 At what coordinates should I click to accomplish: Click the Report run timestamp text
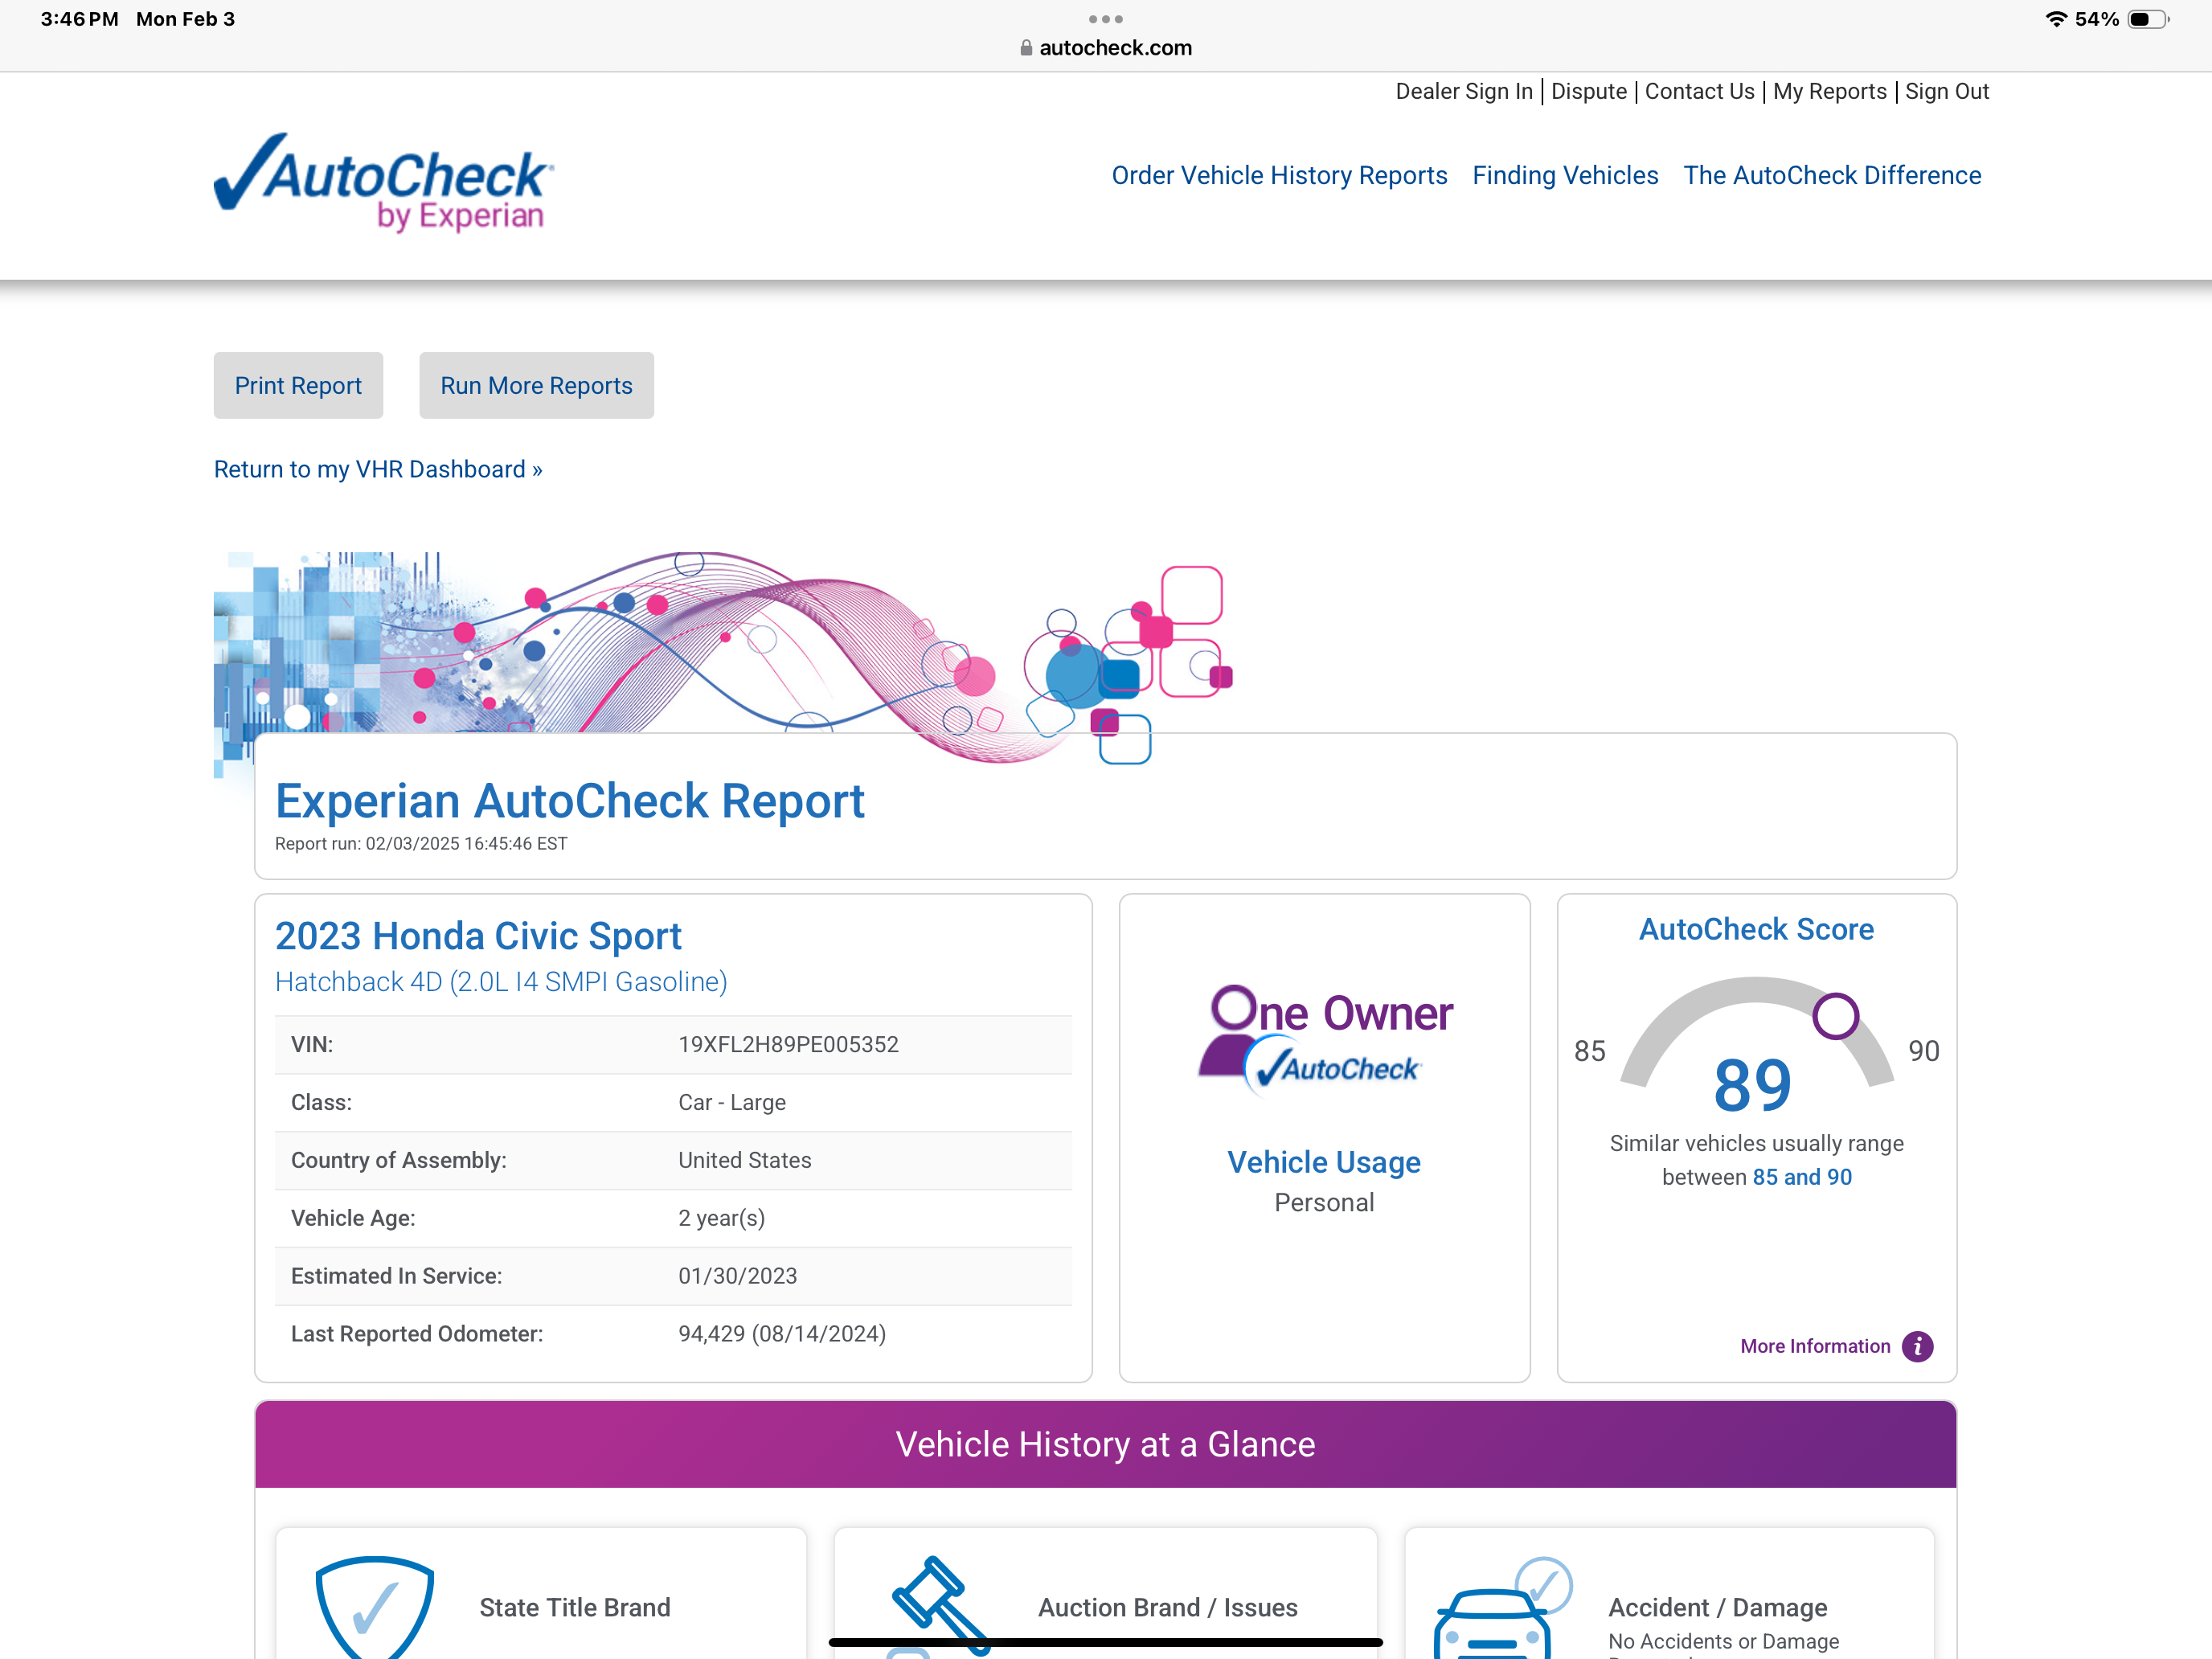(421, 843)
